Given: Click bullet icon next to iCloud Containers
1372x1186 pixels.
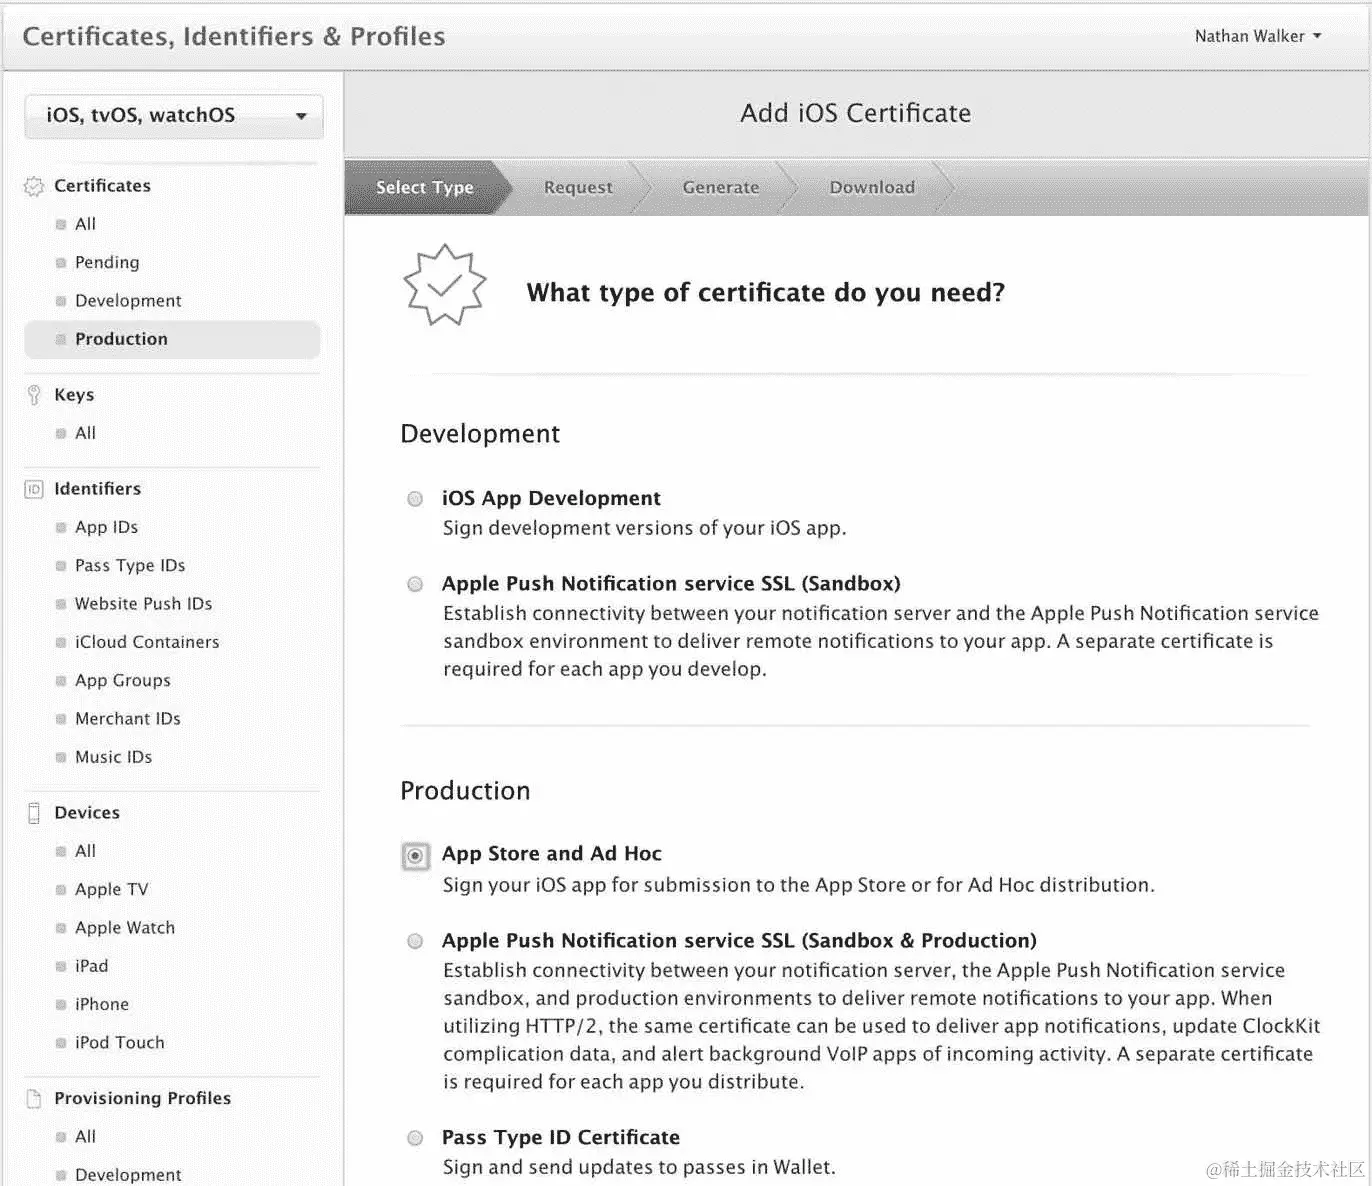Looking at the screenshot, I should [x=61, y=642].
